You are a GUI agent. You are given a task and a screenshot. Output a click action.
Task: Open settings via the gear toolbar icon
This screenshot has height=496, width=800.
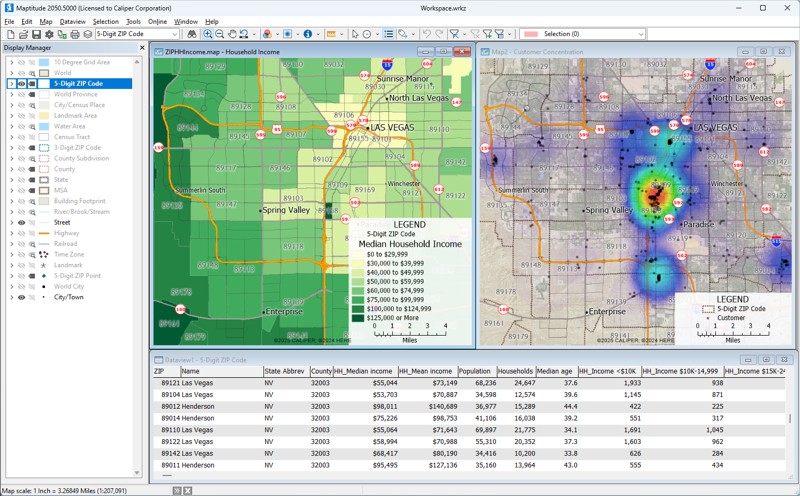click(49, 34)
